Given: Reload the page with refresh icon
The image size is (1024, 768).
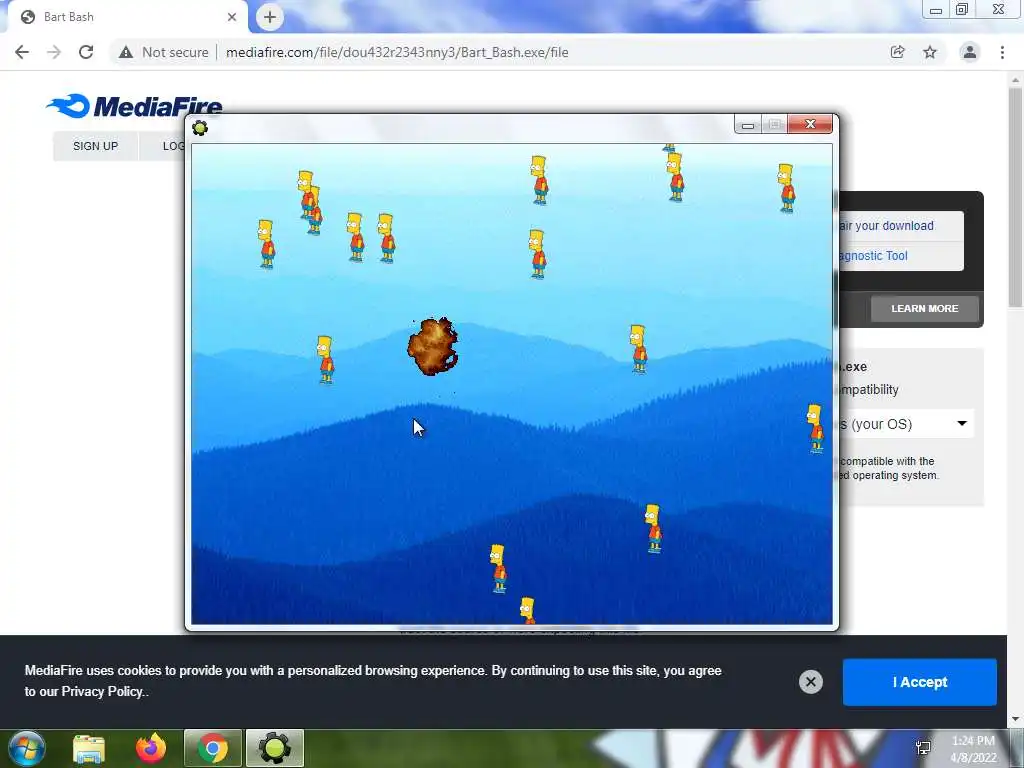Looking at the screenshot, I should [86, 52].
